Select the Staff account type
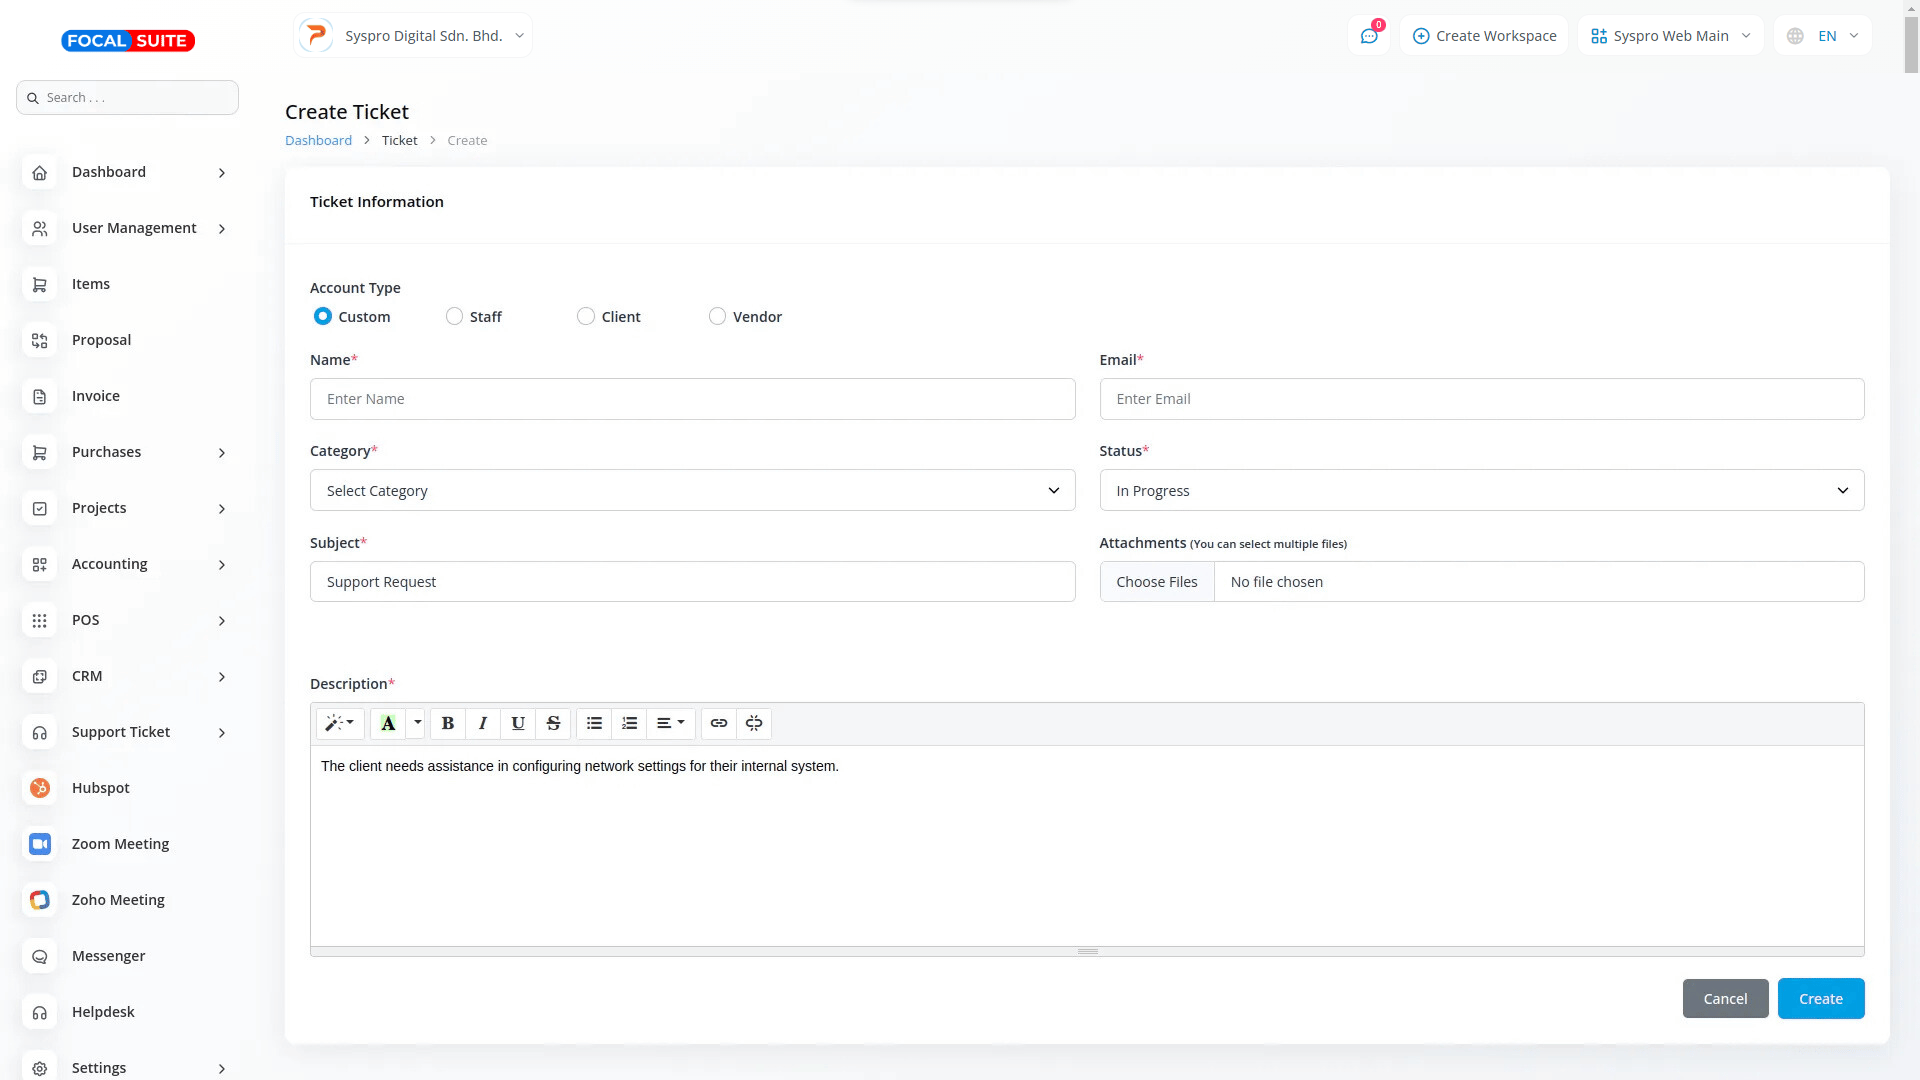This screenshot has height=1080, width=1920. [x=455, y=316]
